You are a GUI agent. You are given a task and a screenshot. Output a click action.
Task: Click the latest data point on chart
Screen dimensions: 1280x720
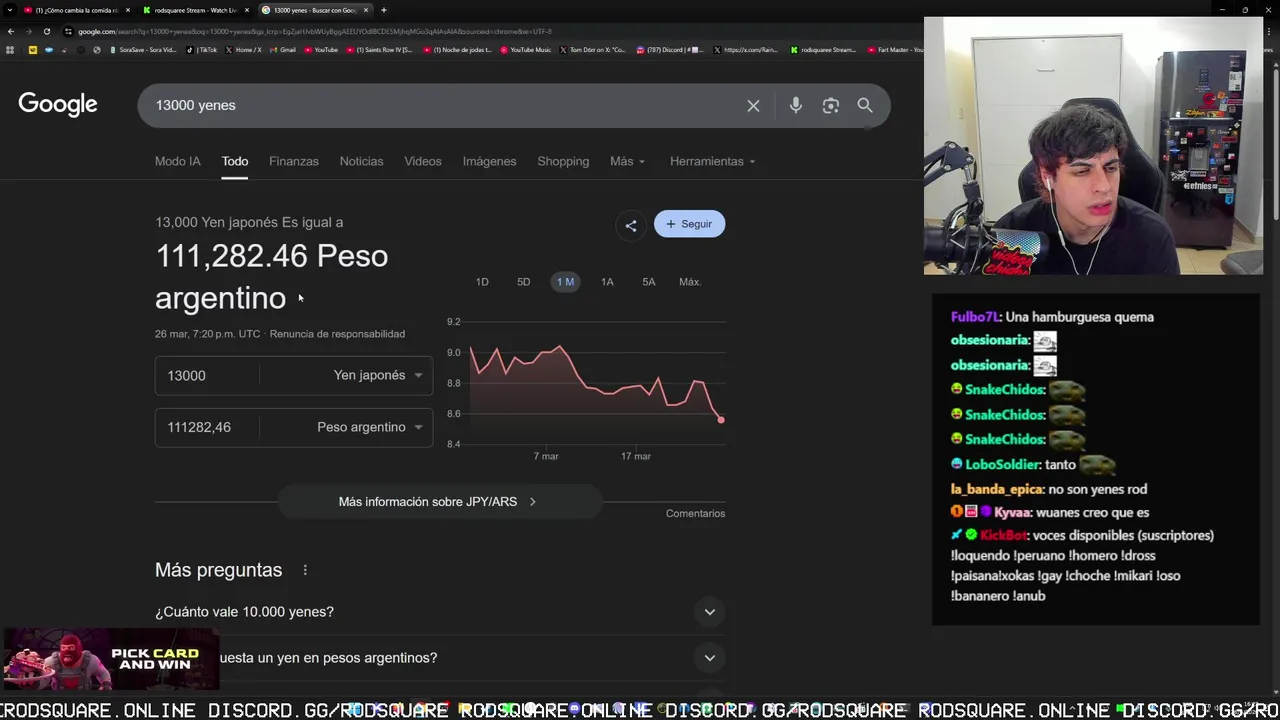(720, 419)
